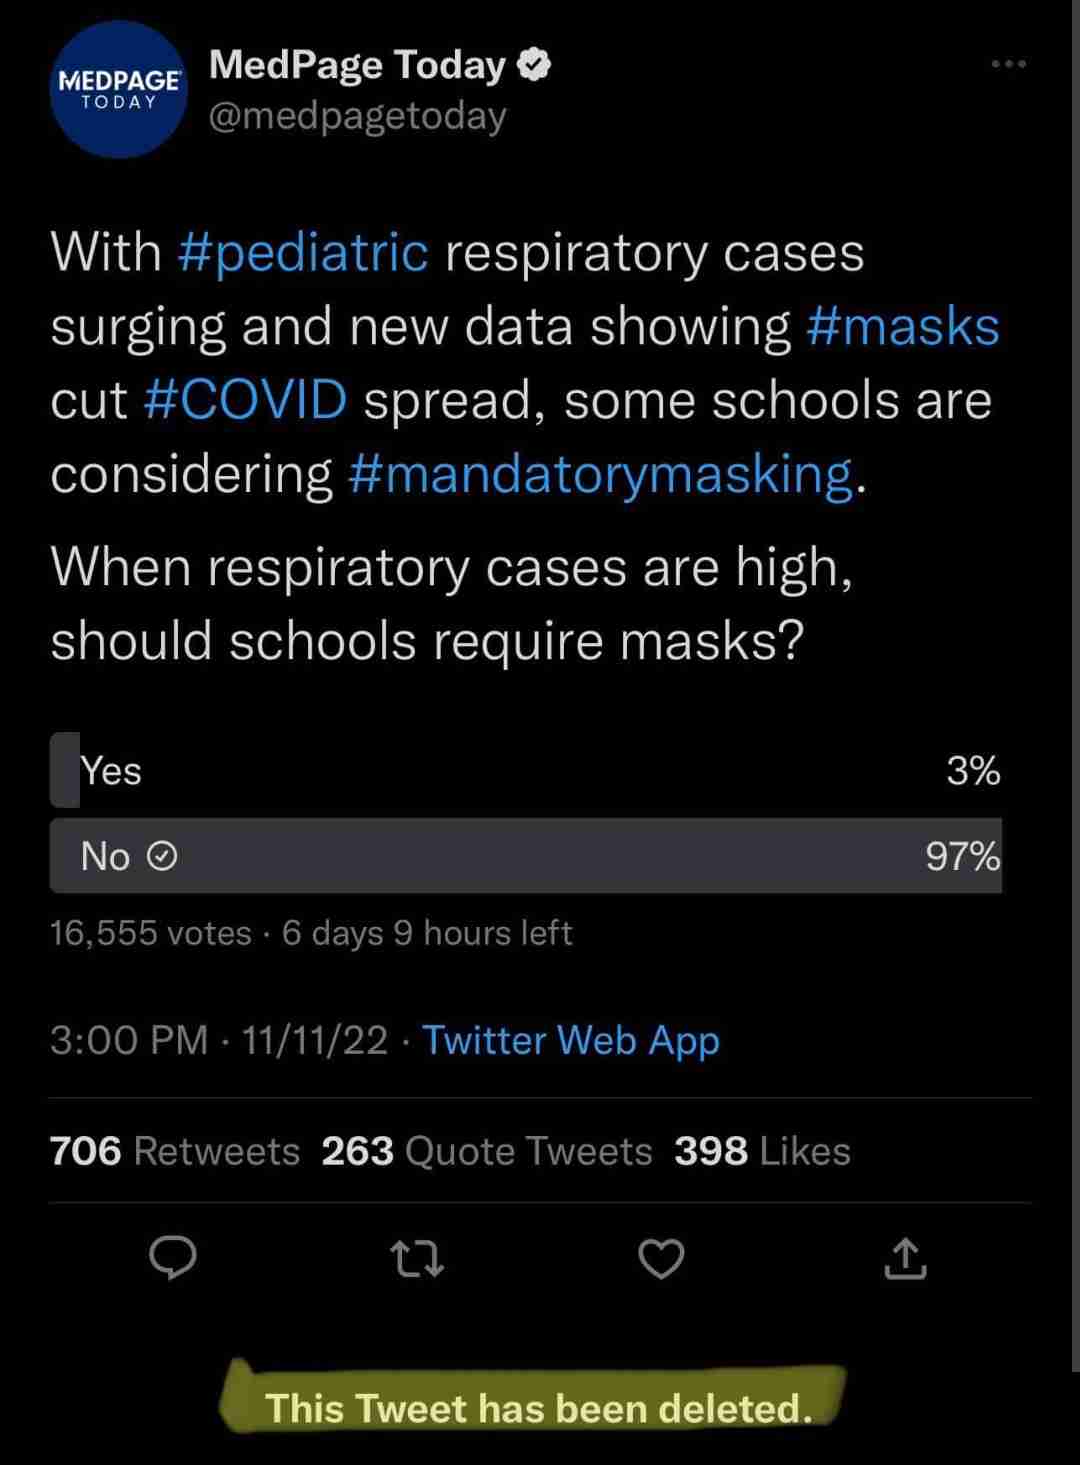Click the Twitter Web App source link
The height and width of the screenshot is (1465, 1080).
click(571, 1040)
